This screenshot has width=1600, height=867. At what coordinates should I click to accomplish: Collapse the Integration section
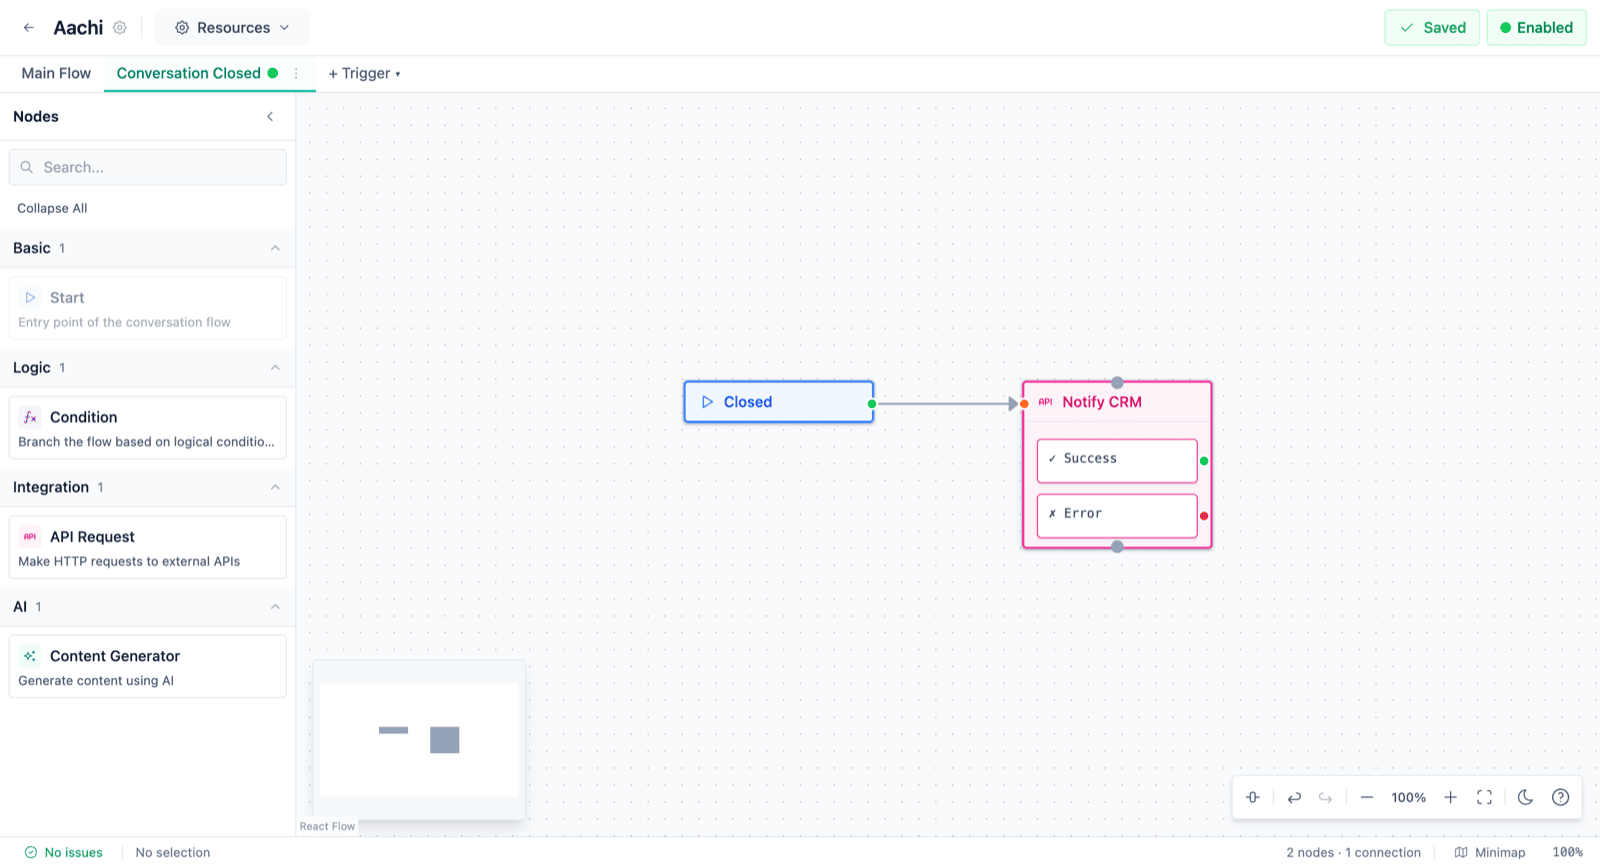pos(147,487)
